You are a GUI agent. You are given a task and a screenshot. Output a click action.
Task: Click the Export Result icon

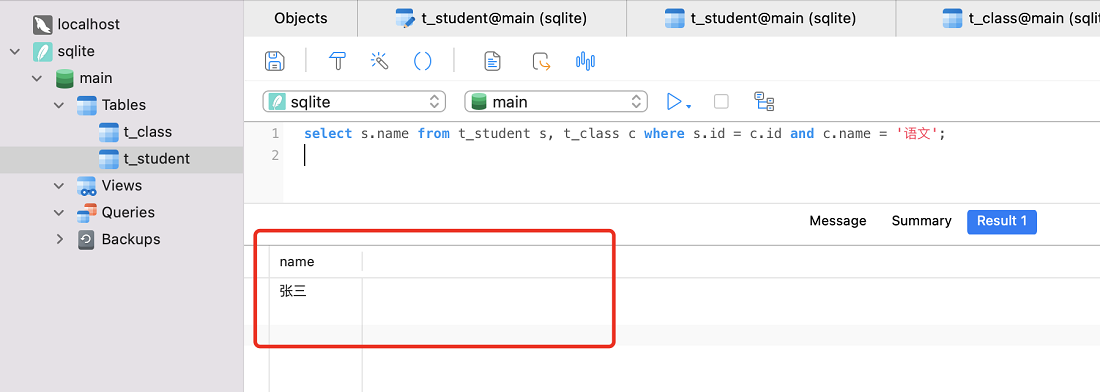(x=541, y=61)
